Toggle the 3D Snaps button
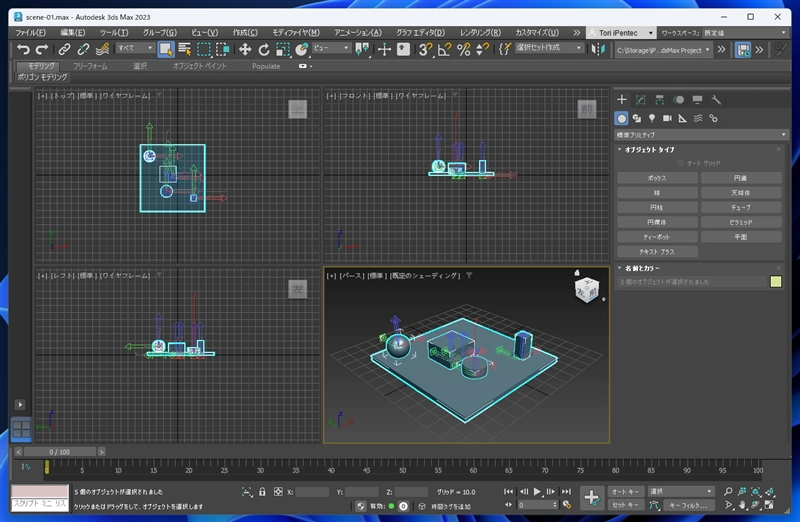Image resolution: width=800 pixels, height=522 pixels. click(425, 49)
